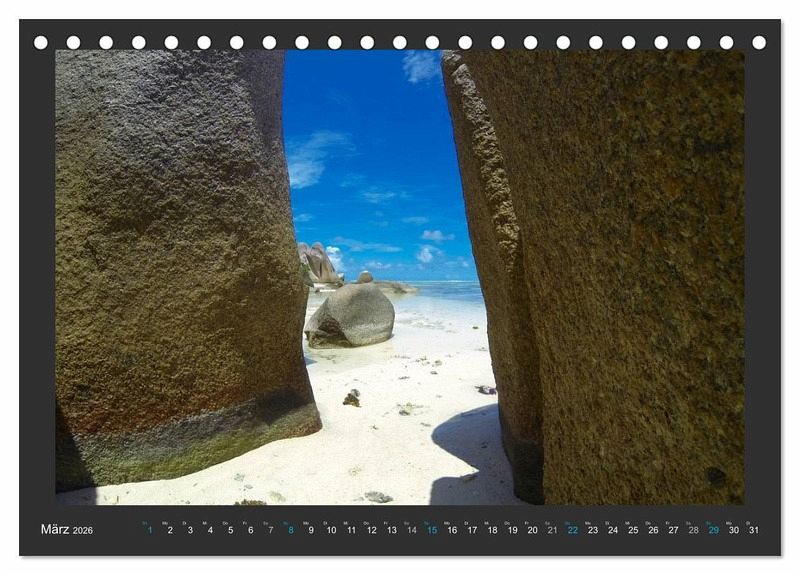
Task: Click the last spiral binding hole on right
Action: point(759,42)
